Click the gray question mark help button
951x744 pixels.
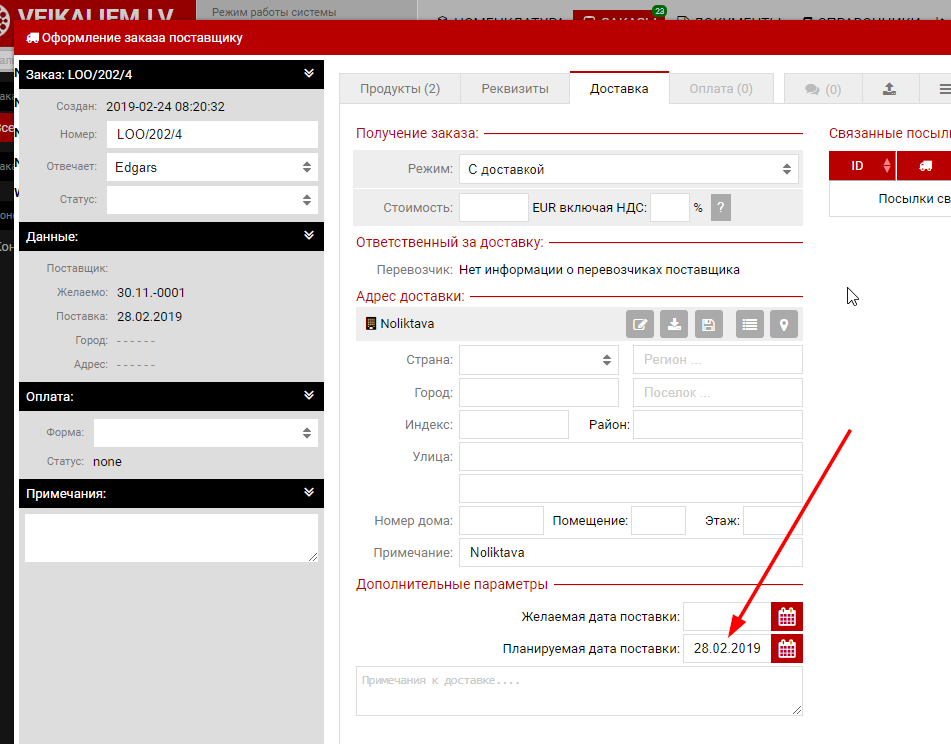tap(720, 208)
